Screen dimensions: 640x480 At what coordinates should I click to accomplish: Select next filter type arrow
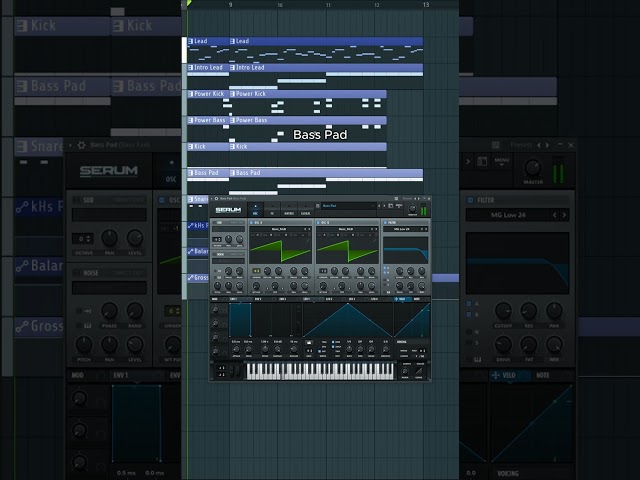point(426,229)
